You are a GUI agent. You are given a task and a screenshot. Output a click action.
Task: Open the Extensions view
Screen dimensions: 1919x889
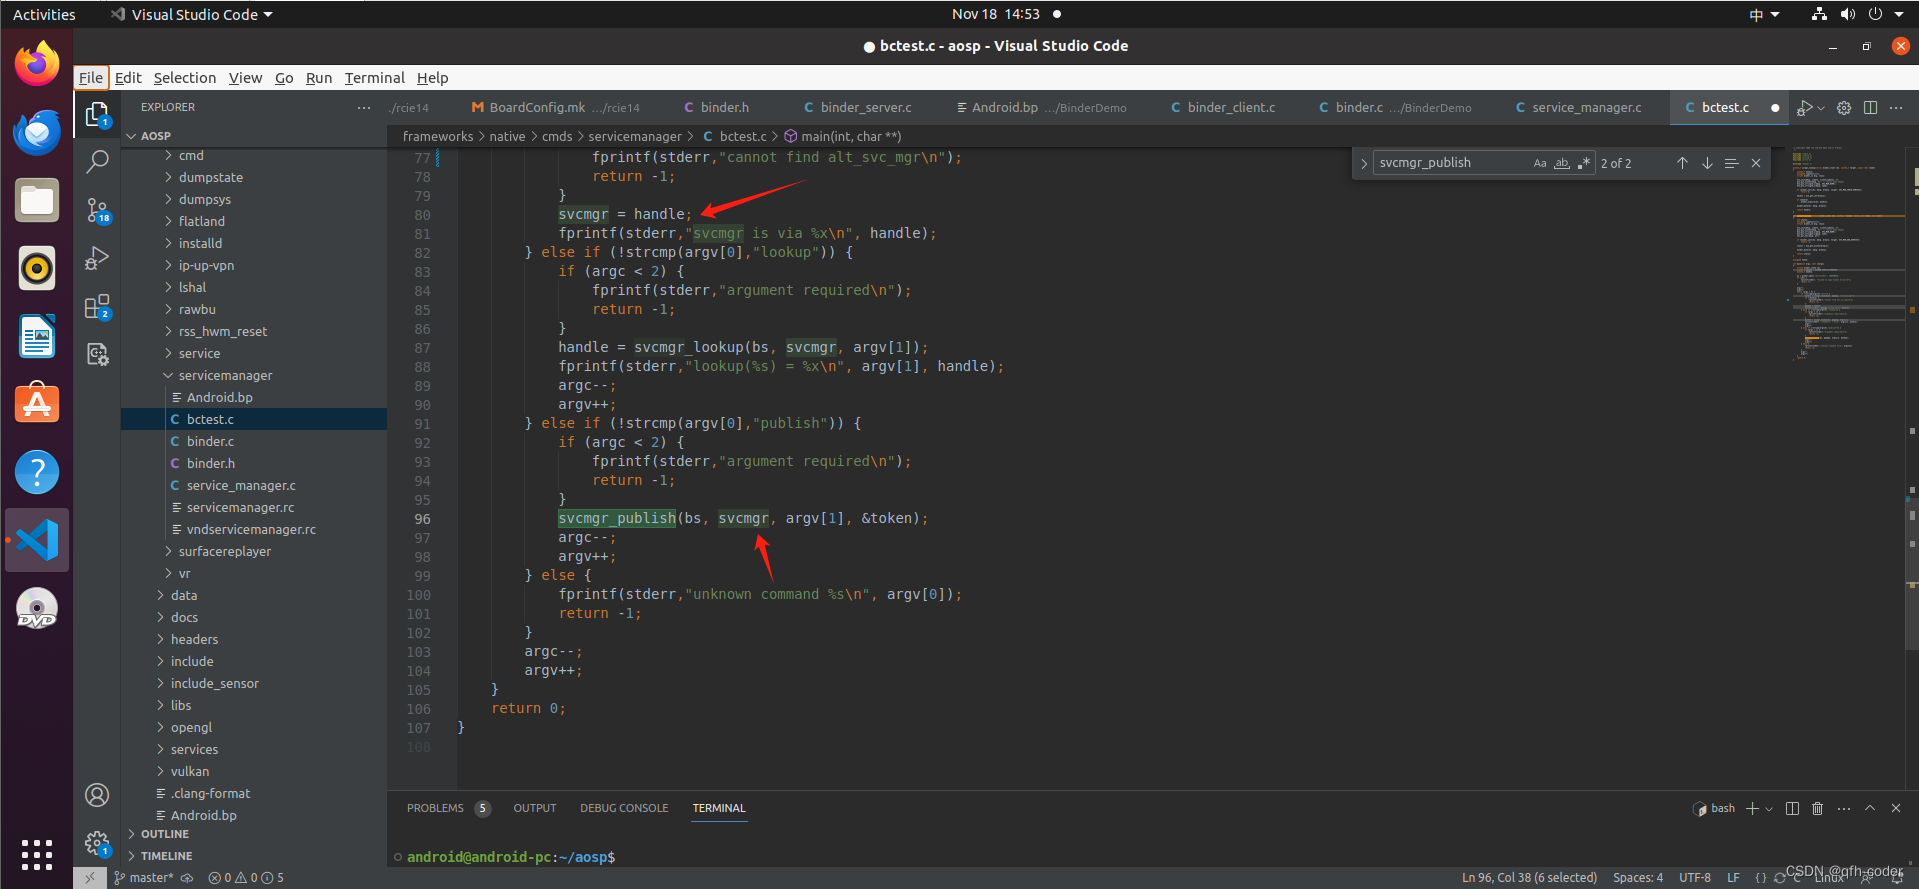[x=97, y=307]
